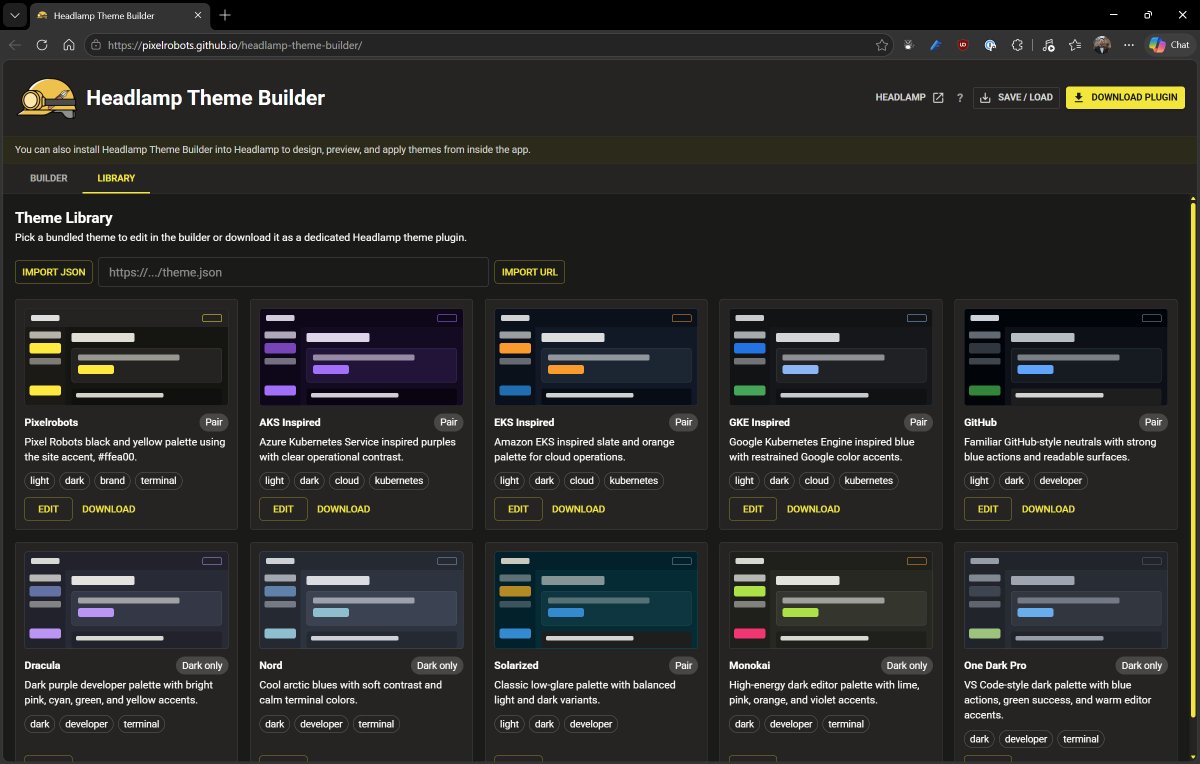Click the 'terminal' tag on Nord card

(376, 723)
